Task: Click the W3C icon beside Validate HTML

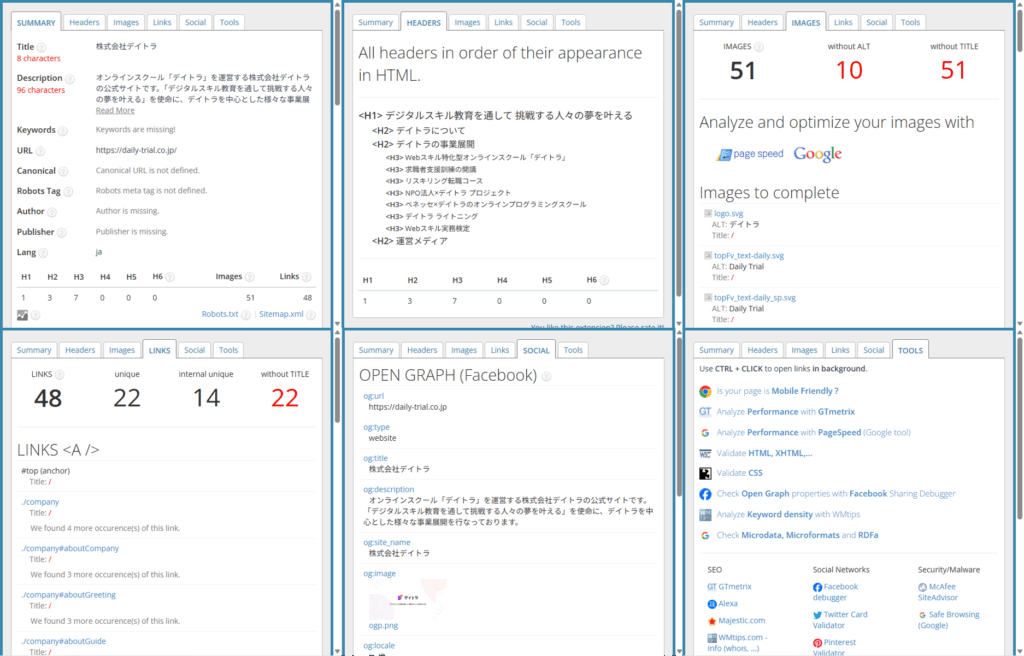Action: pyautogui.click(x=705, y=453)
